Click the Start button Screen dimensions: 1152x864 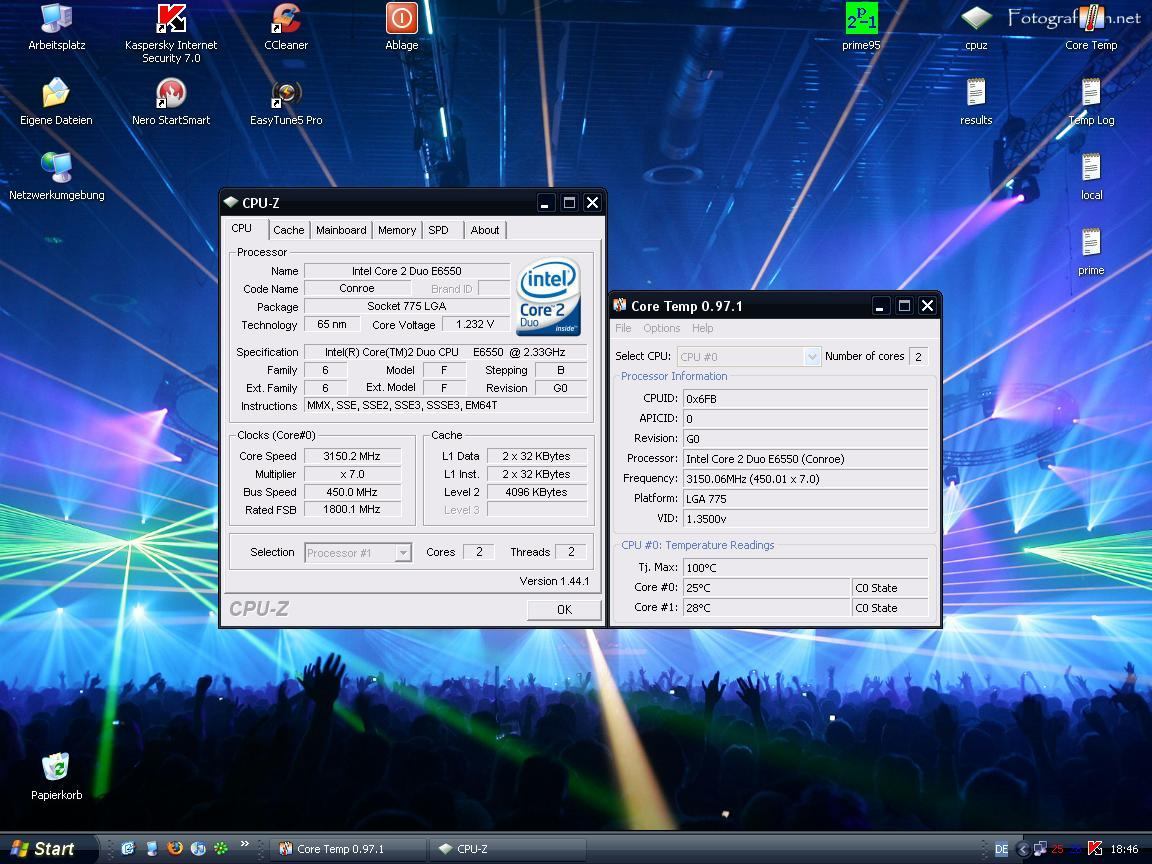(46, 849)
